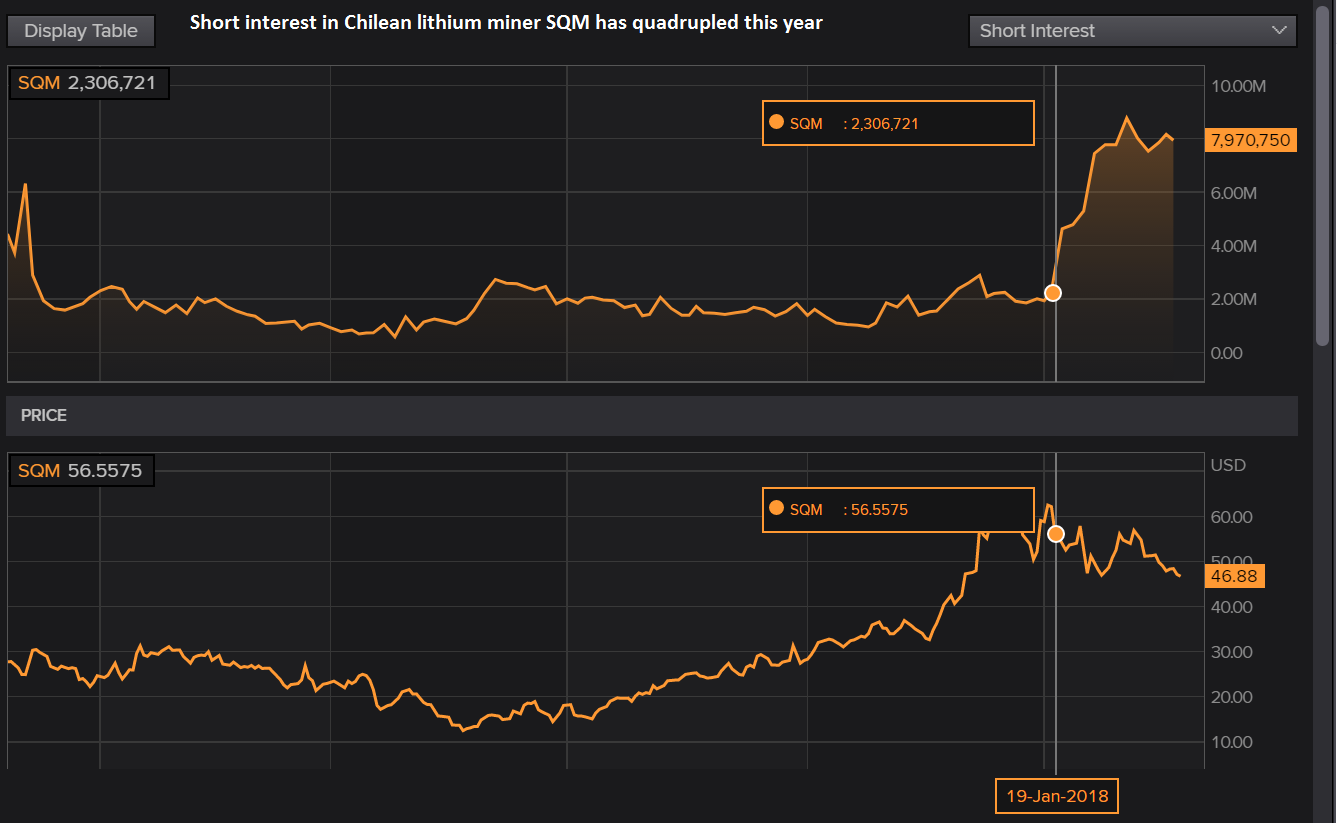Click the Display Table button
This screenshot has height=823, width=1337.
[80, 31]
